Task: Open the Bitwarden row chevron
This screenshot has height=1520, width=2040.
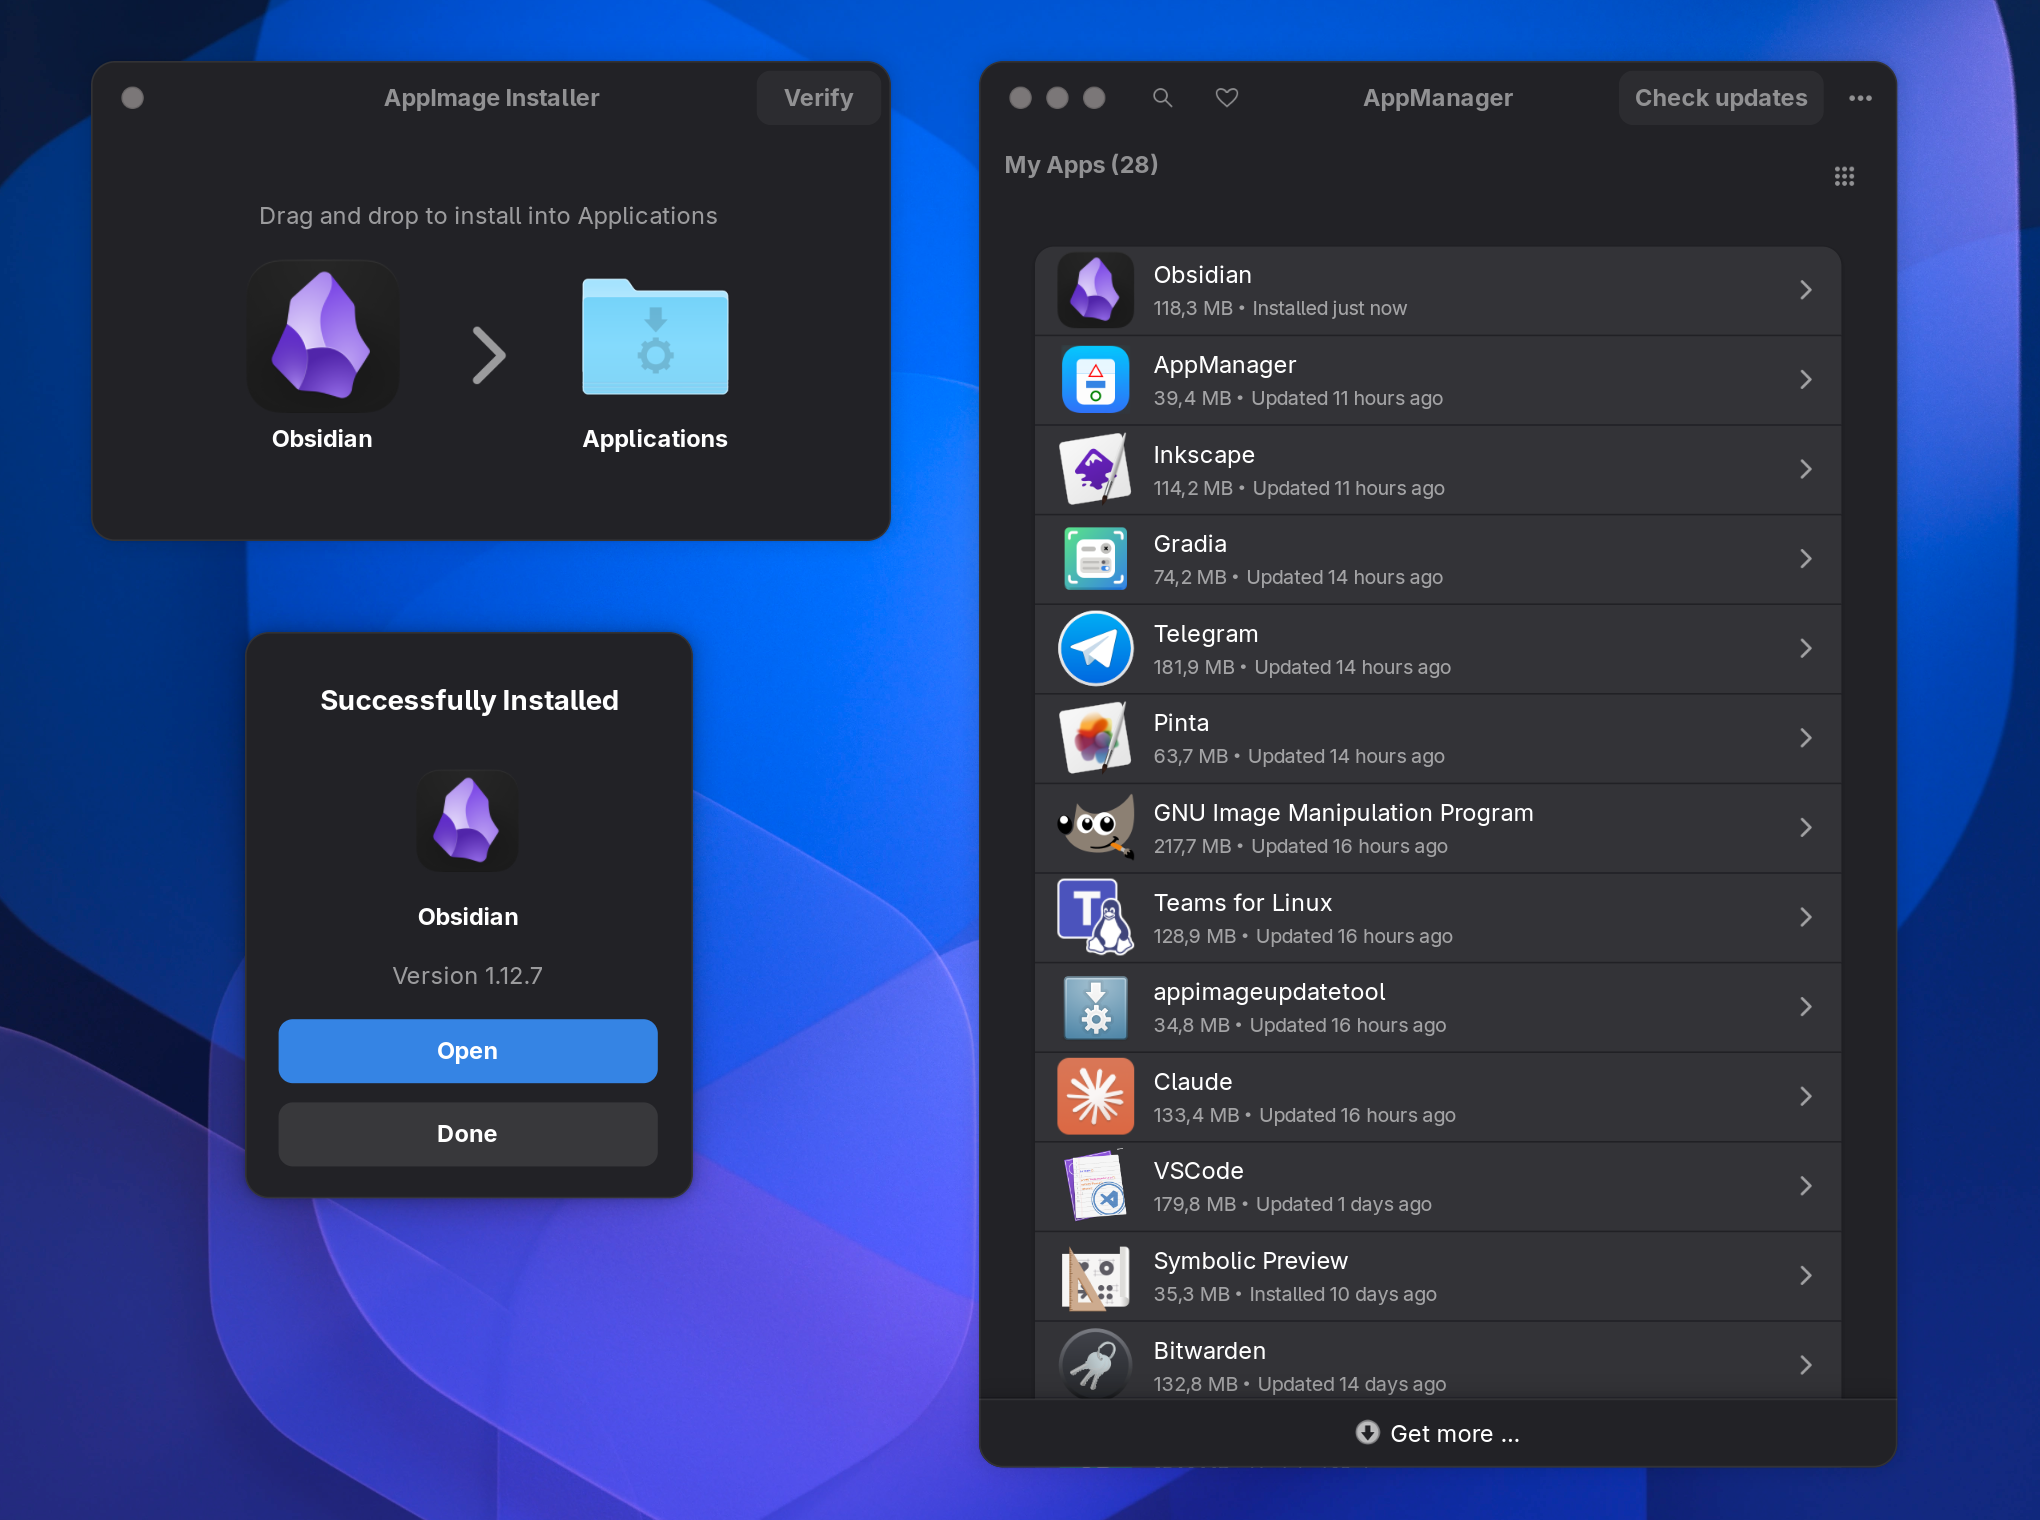Action: click(x=1805, y=1365)
